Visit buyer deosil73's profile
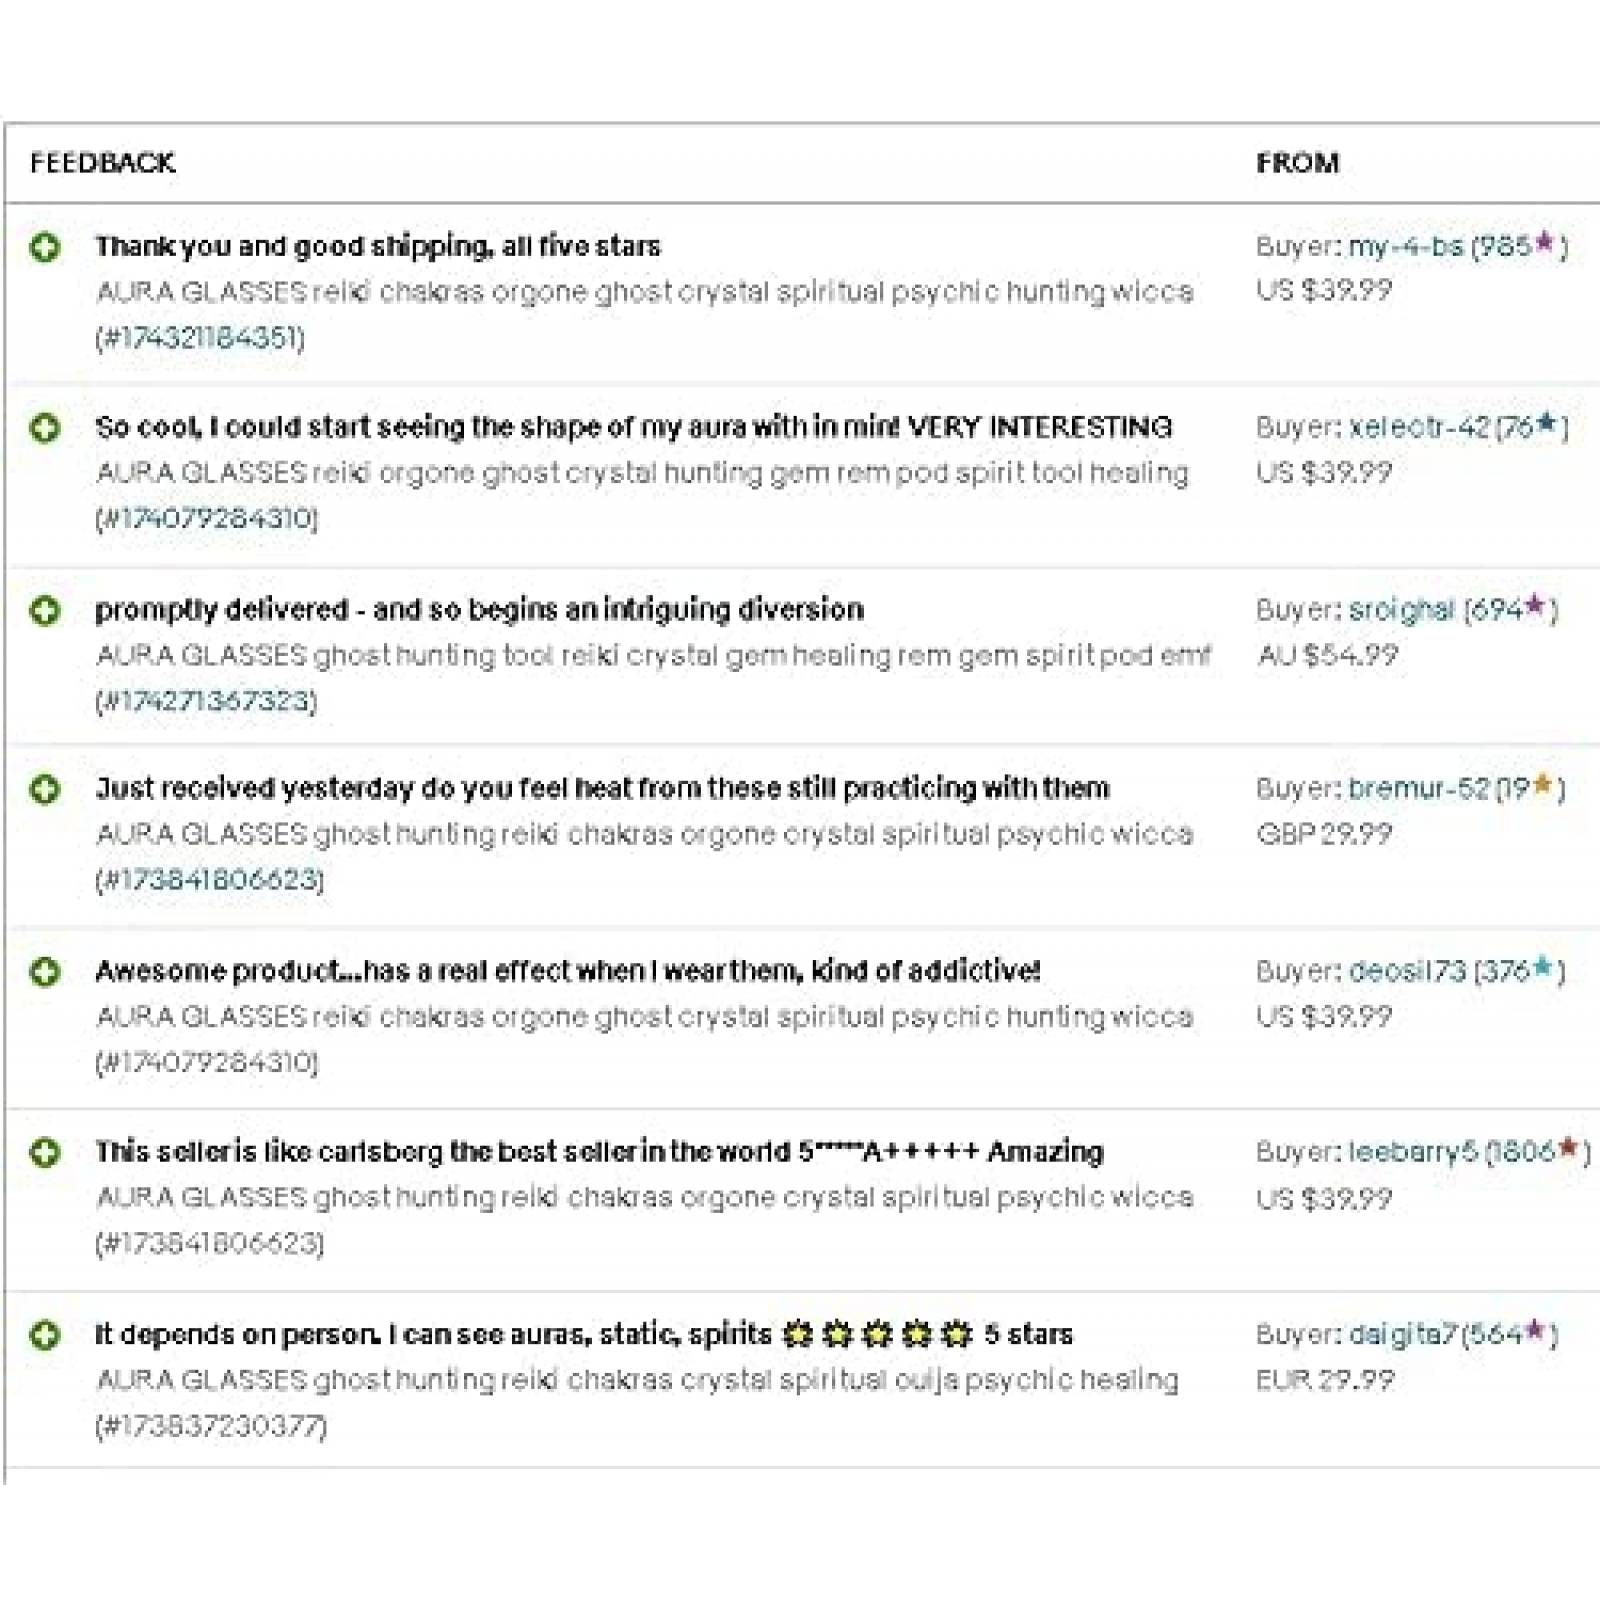 click(1406, 971)
